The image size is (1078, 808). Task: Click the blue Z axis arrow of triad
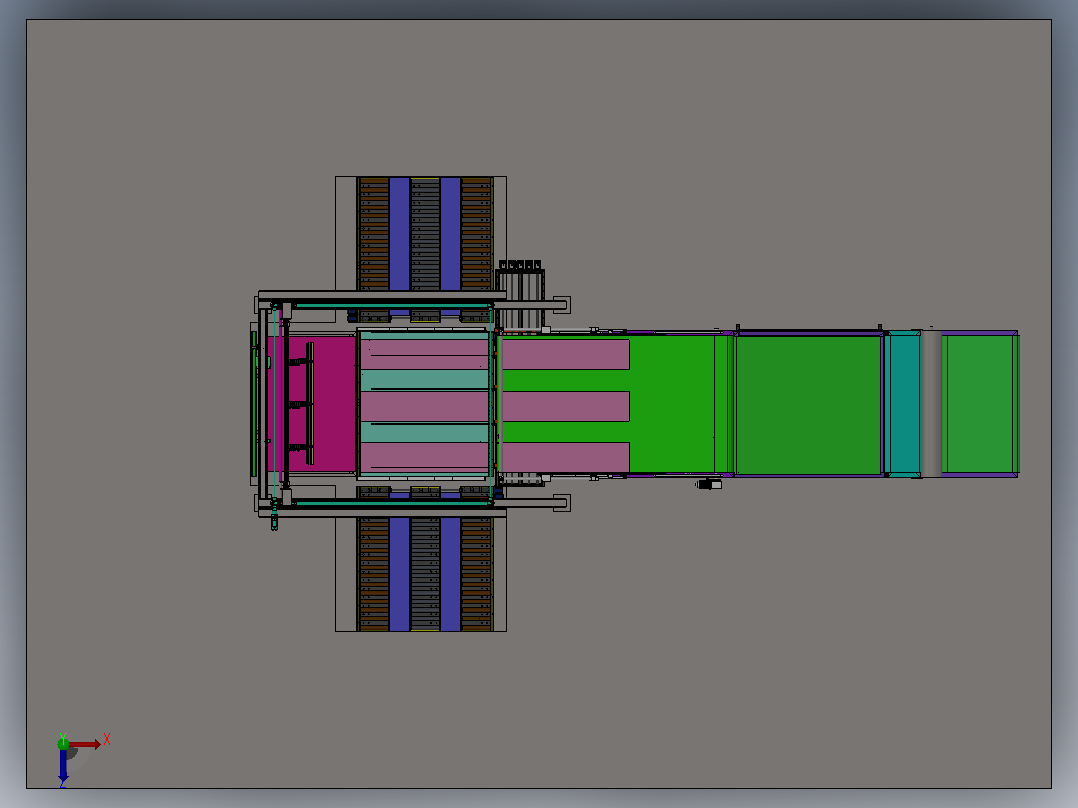click(63, 766)
